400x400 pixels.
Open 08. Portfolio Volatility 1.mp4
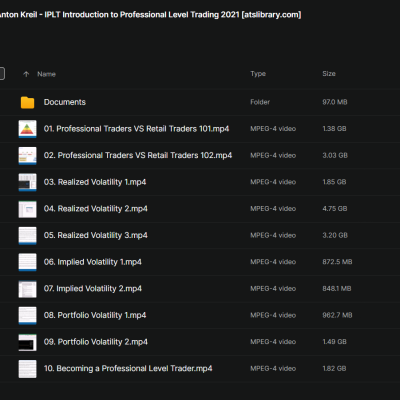pos(95,315)
